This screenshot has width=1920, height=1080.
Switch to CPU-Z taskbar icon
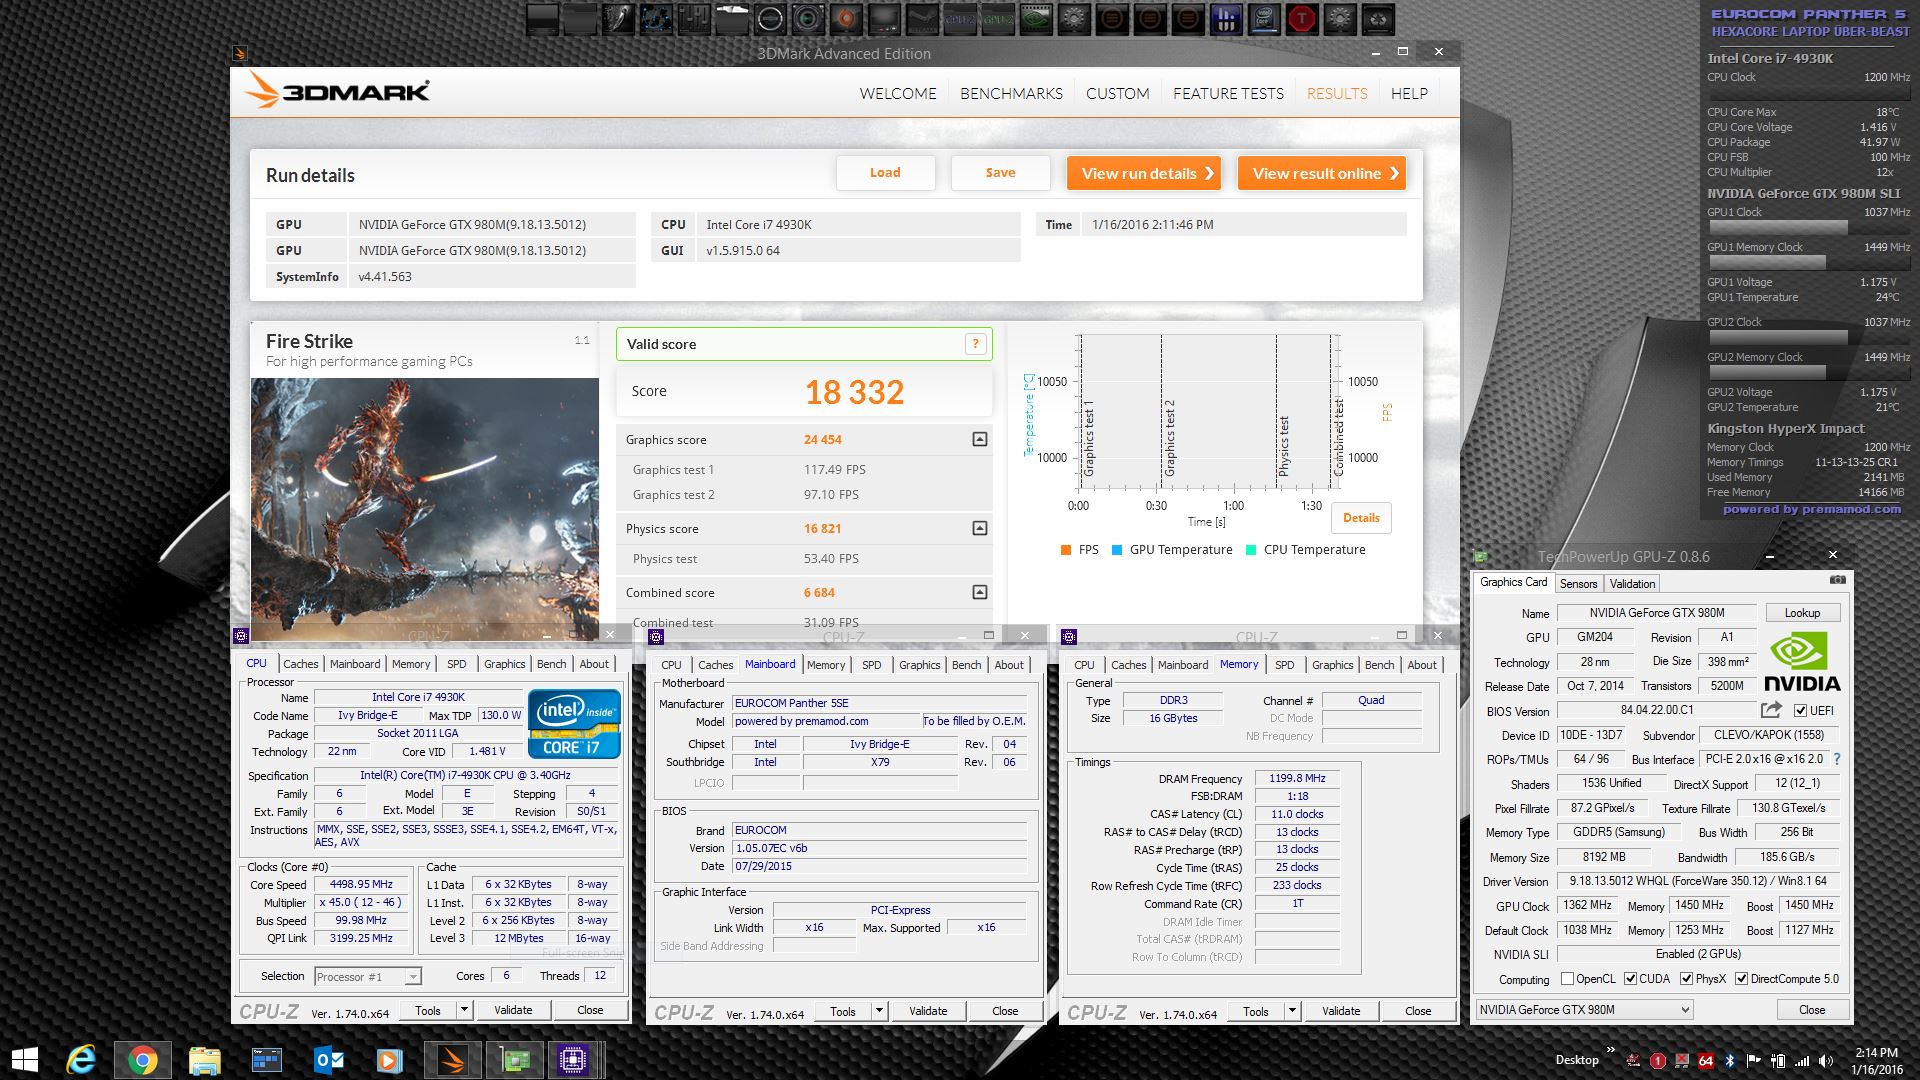[574, 1060]
